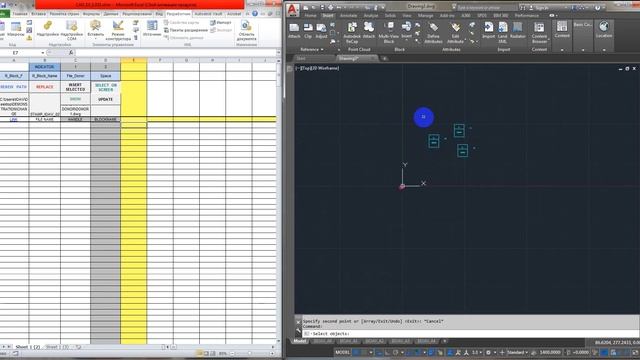Image resolution: width=640 pixels, height=360 pixels.
Task: Open the AutoCAD application menu button
Action: click(293, 10)
